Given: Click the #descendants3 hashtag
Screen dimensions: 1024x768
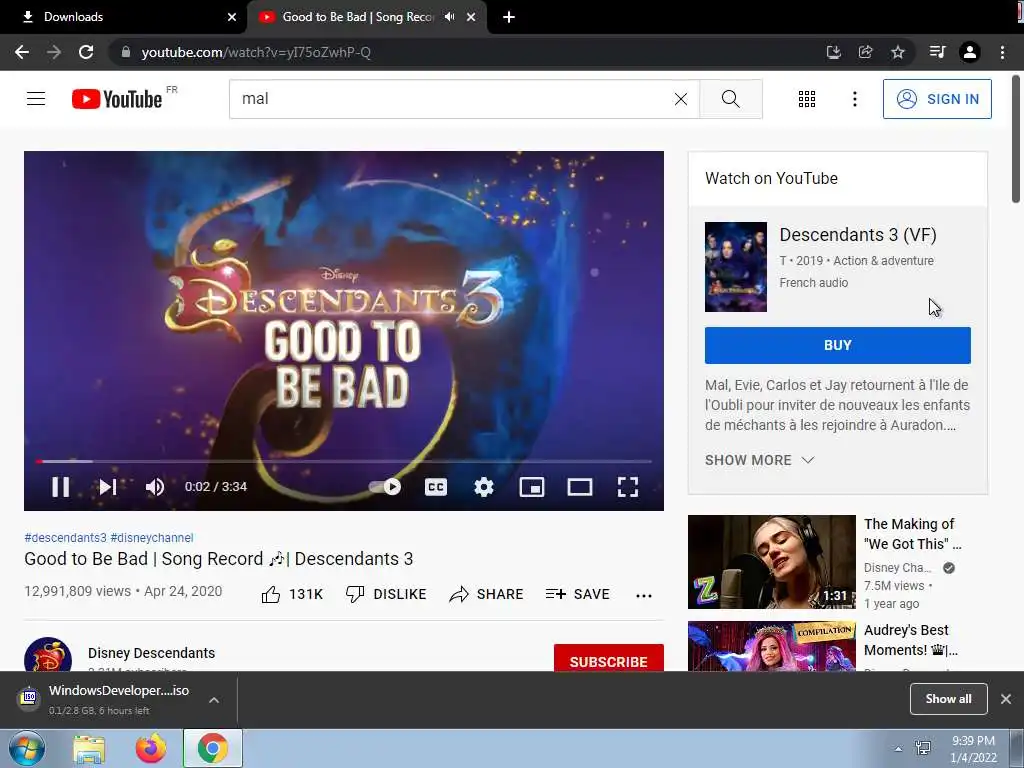Looking at the screenshot, I should [x=65, y=537].
